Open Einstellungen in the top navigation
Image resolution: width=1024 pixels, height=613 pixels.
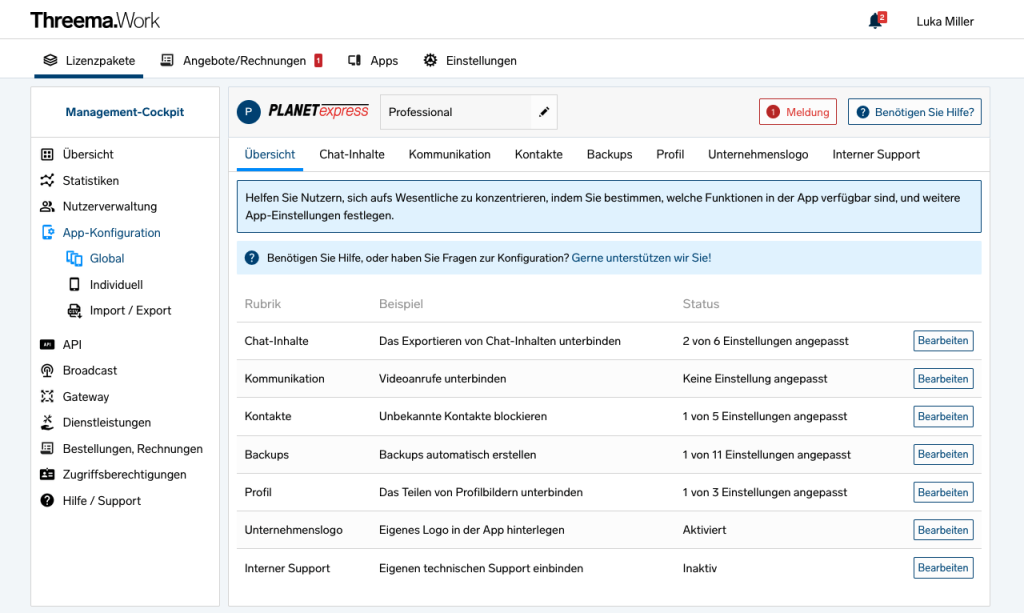(x=469, y=60)
